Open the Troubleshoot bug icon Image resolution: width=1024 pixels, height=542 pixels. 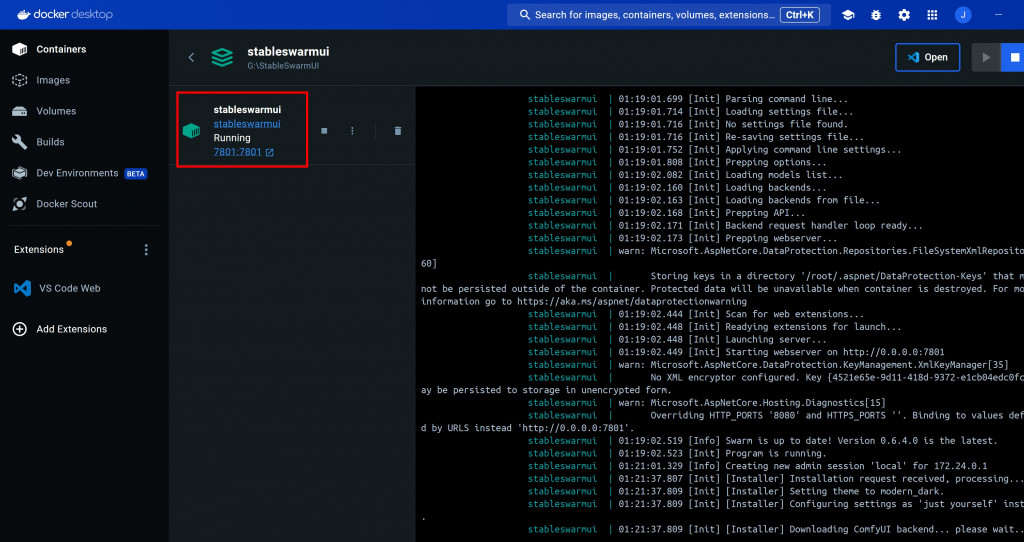pyautogui.click(x=876, y=14)
